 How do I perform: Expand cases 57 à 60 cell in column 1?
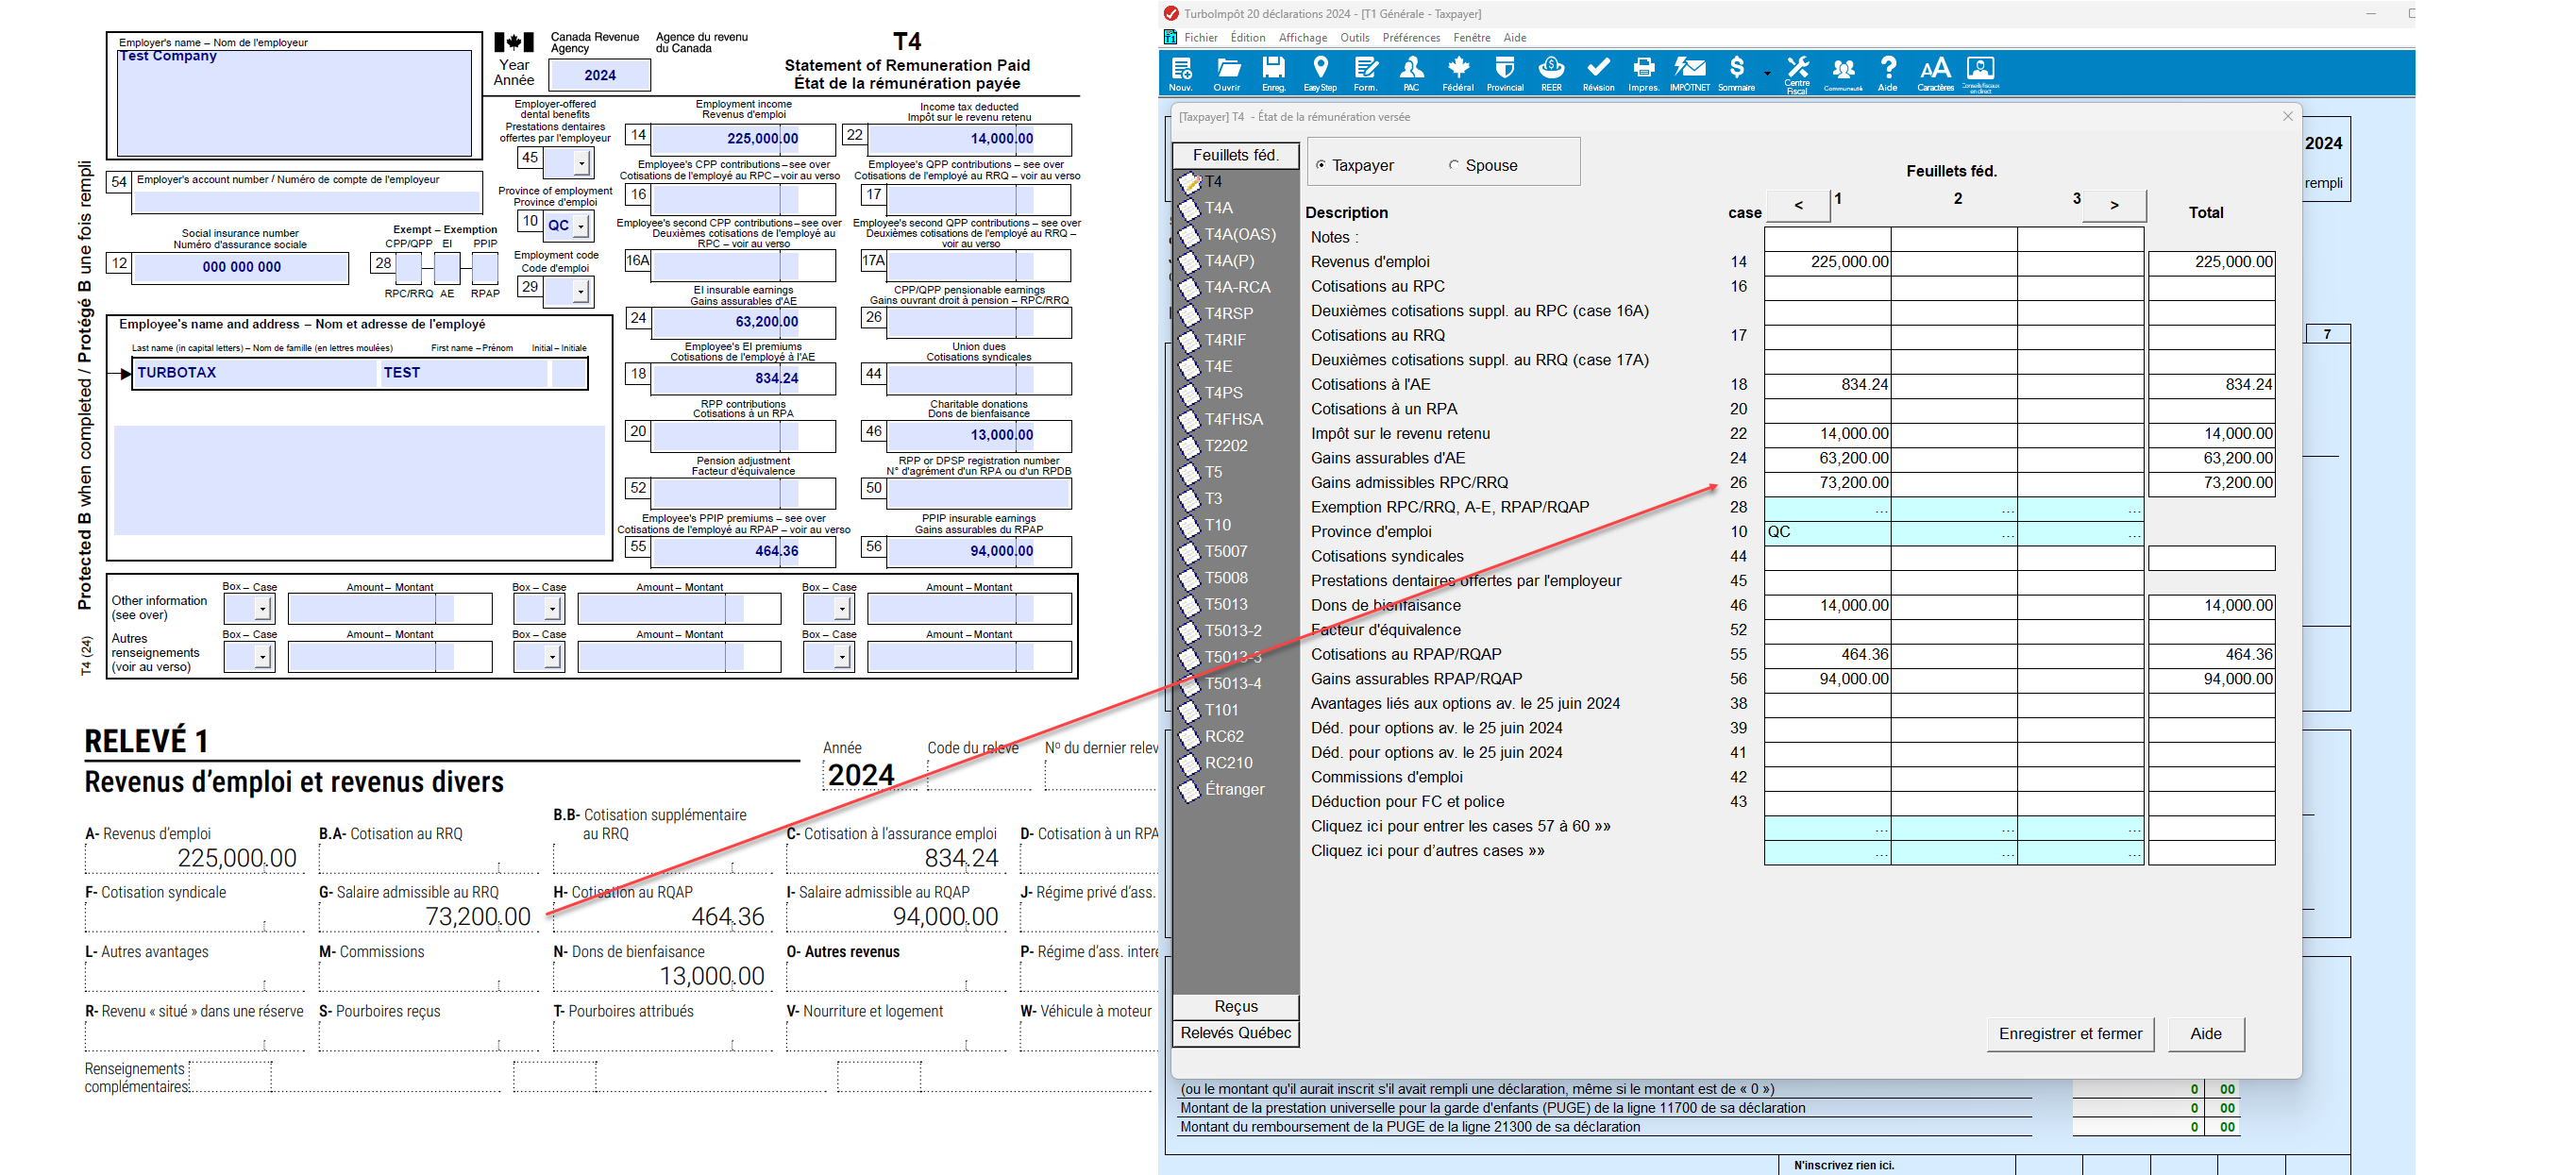coord(1827,828)
